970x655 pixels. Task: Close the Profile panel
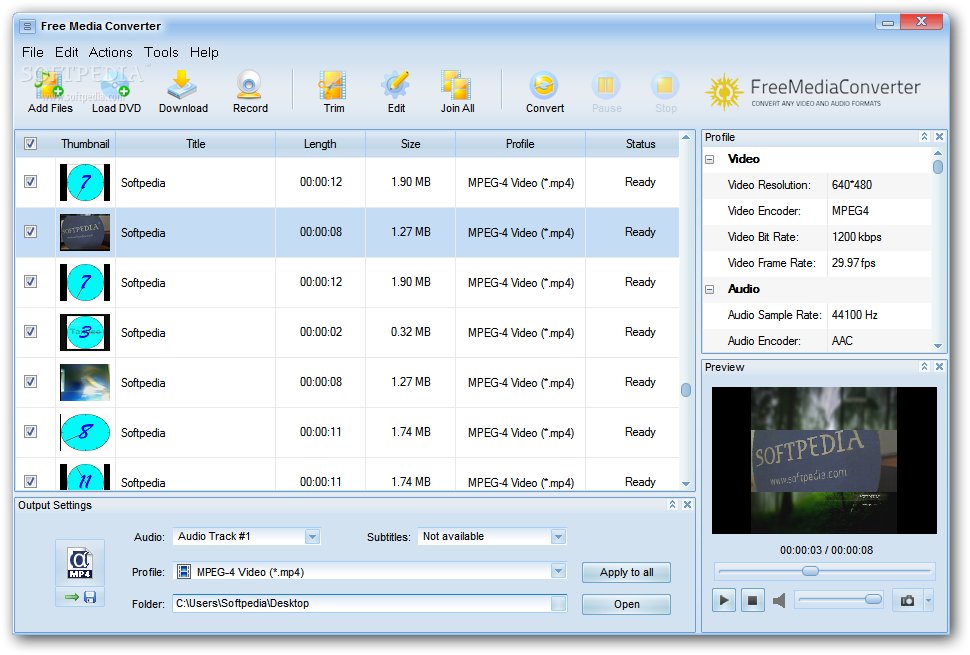point(939,137)
